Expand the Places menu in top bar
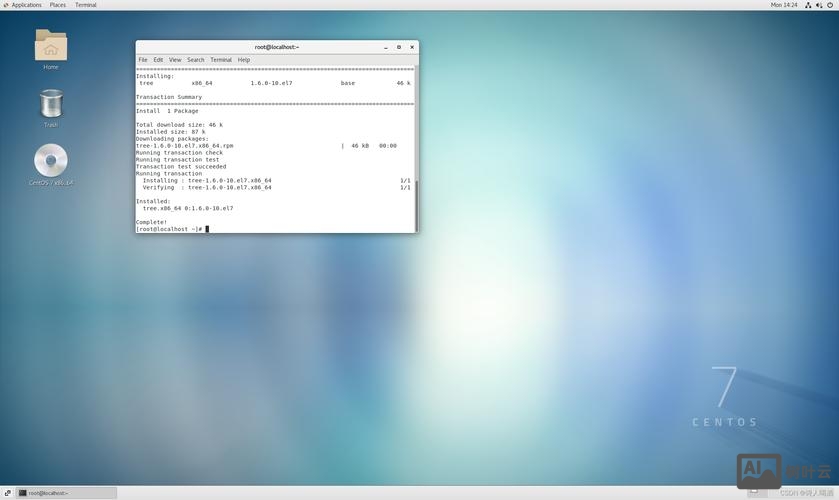The height and width of the screenshot is (500, 839). (x=58, y=5)
